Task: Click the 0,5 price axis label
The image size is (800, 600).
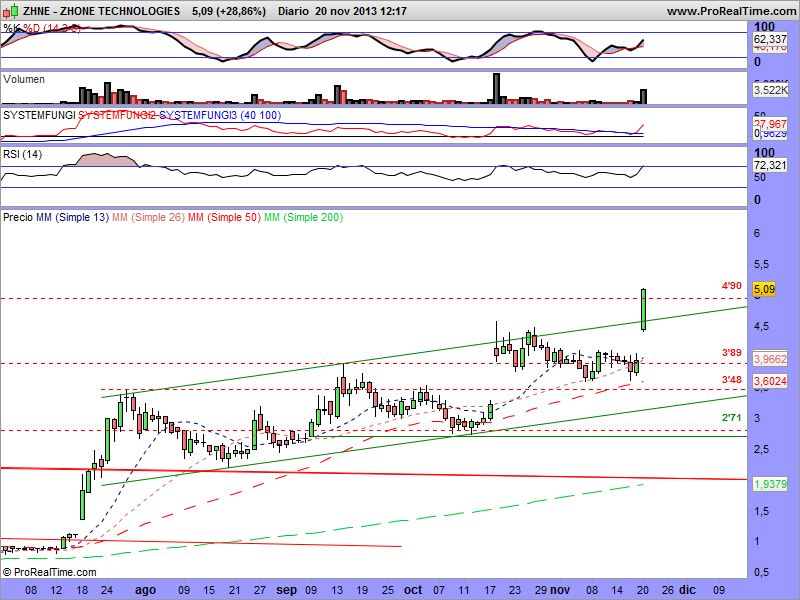Action: tap(762, 573)
